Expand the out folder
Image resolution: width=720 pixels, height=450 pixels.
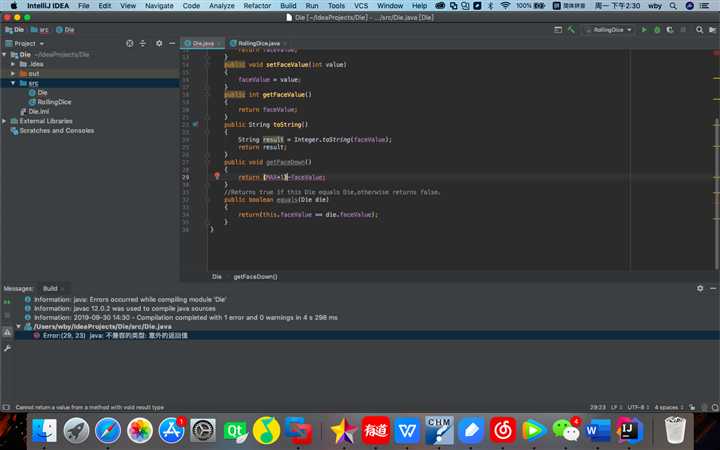pos(12,73)
